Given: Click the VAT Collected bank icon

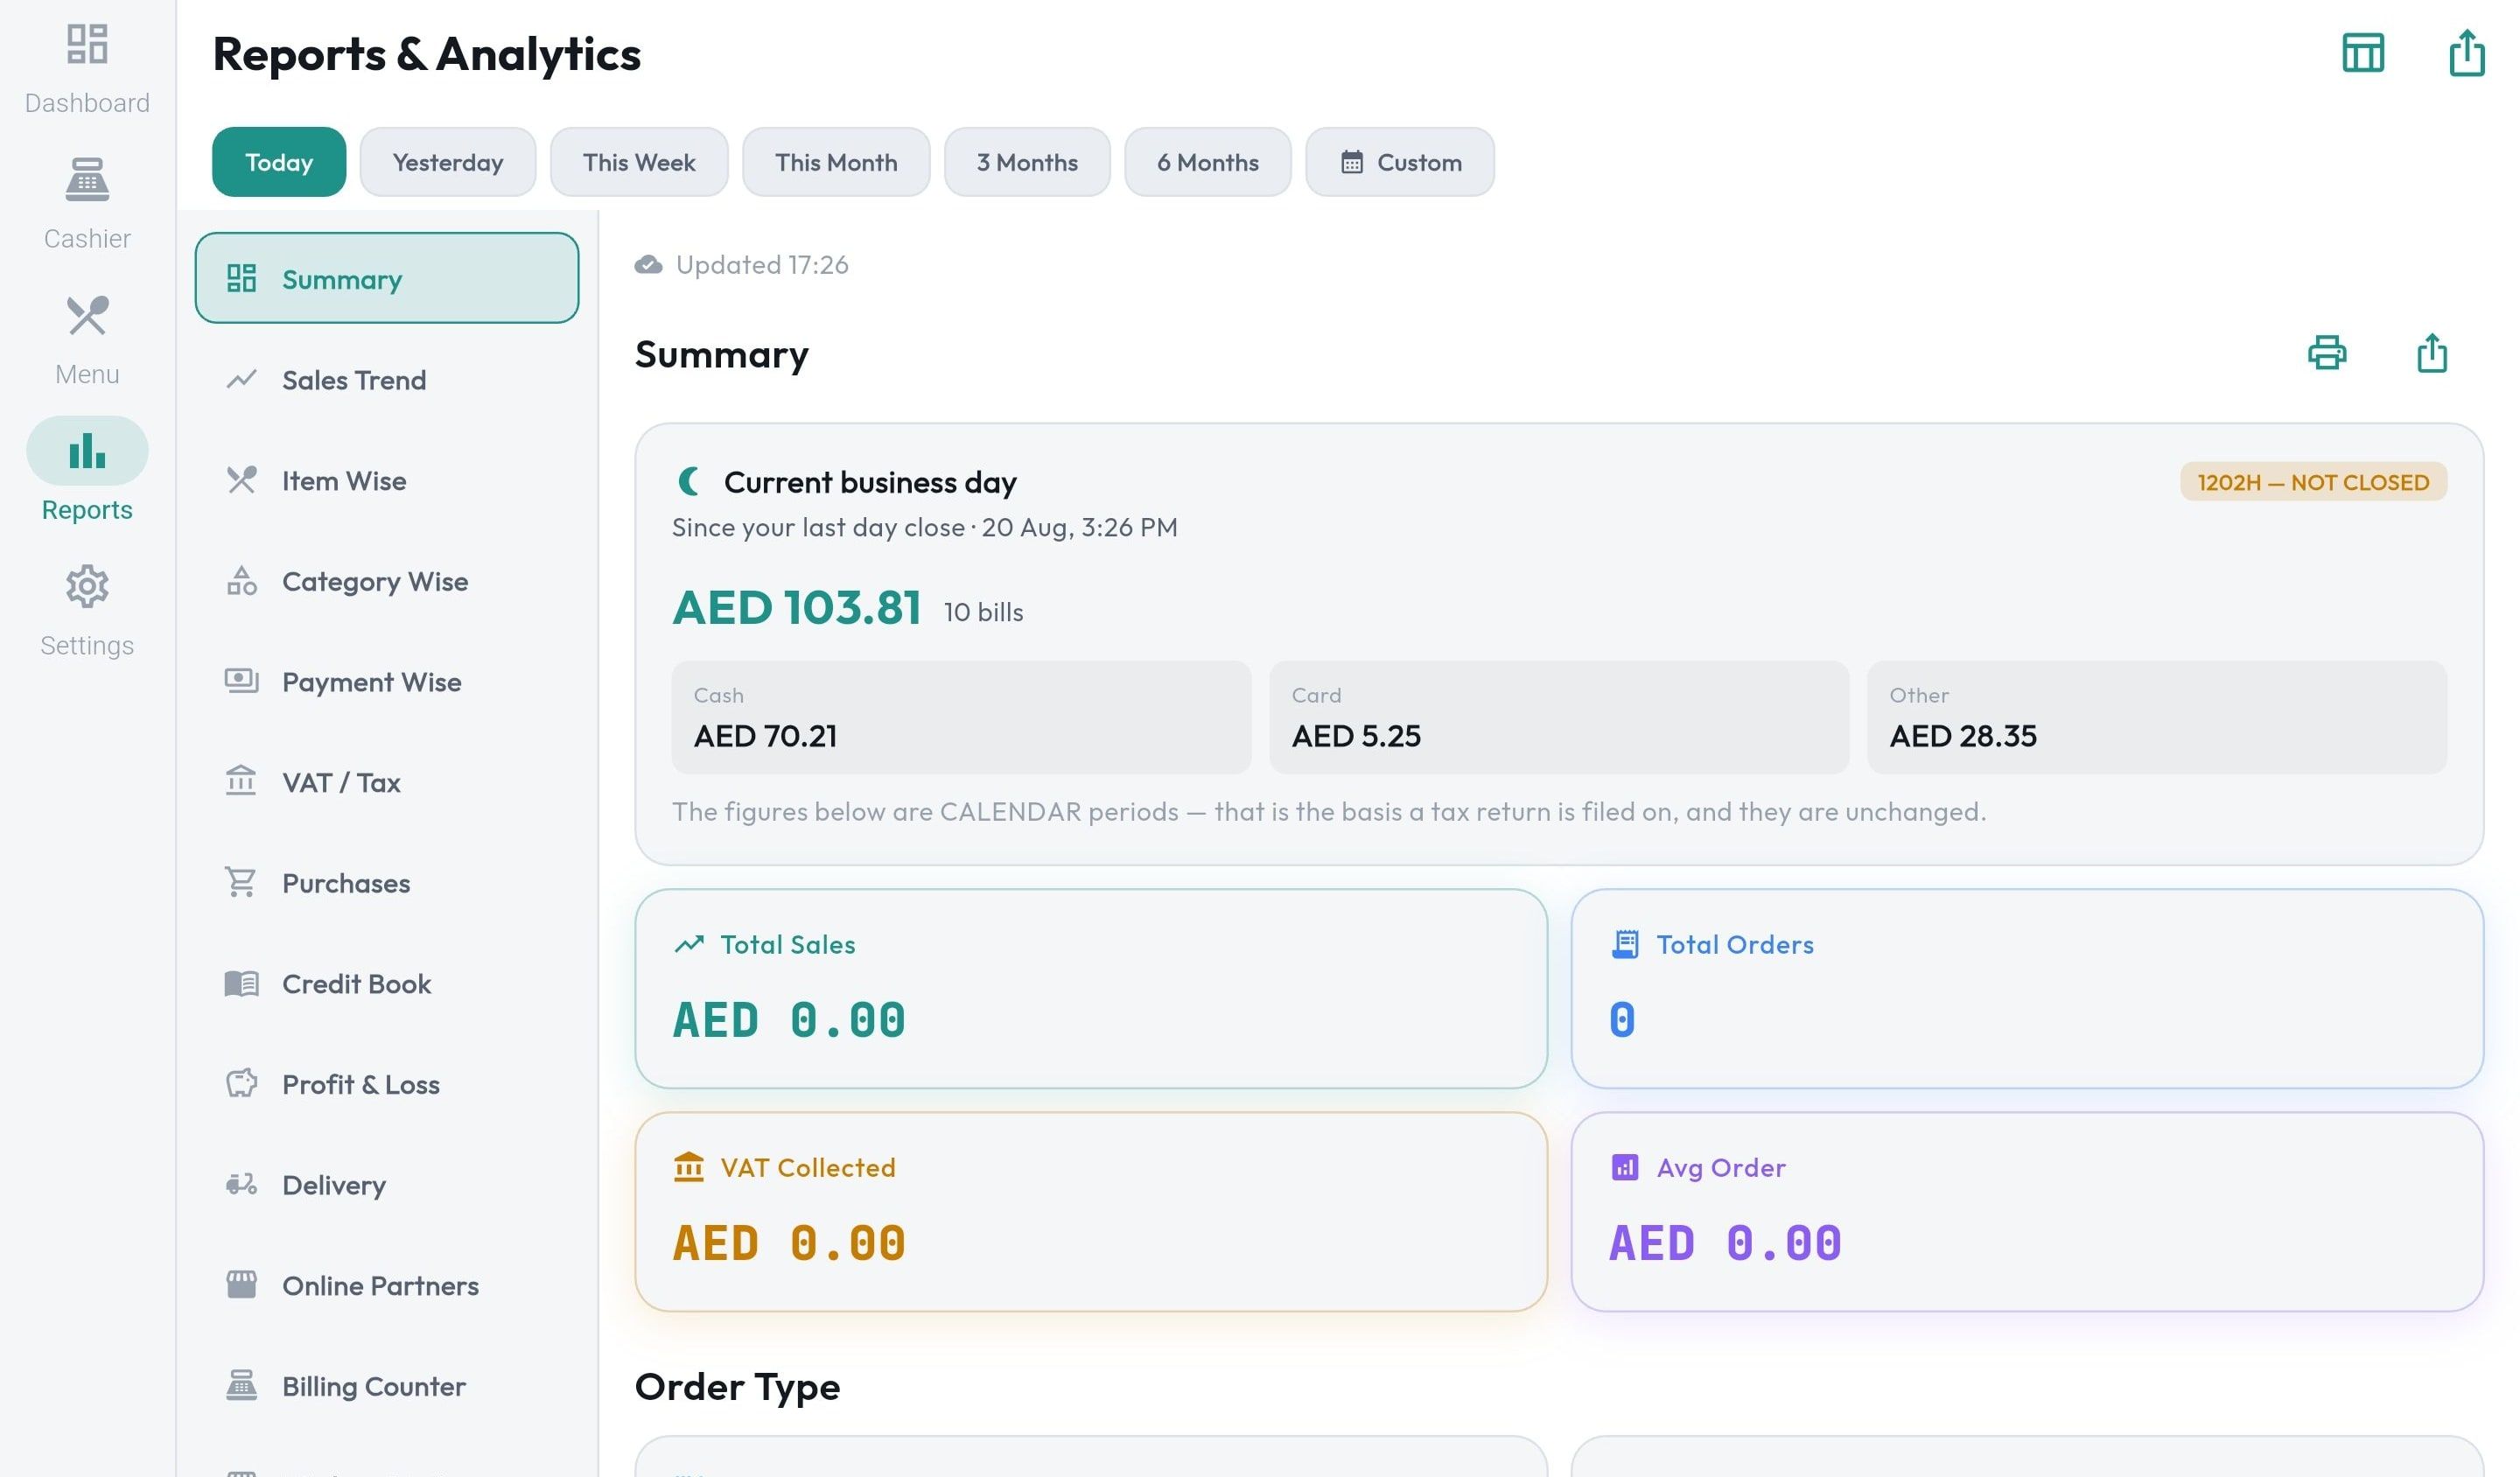Looking at the screenshot, I should tap(689, 1167).
